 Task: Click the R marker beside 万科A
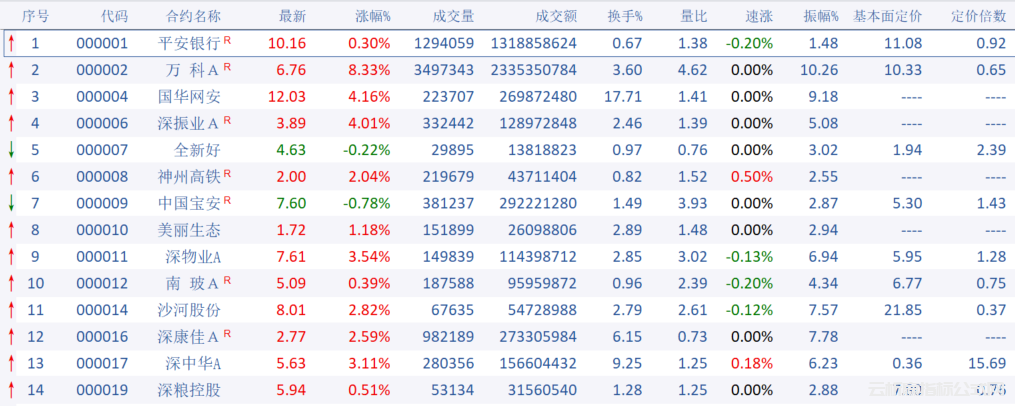(x=227, y=67)
